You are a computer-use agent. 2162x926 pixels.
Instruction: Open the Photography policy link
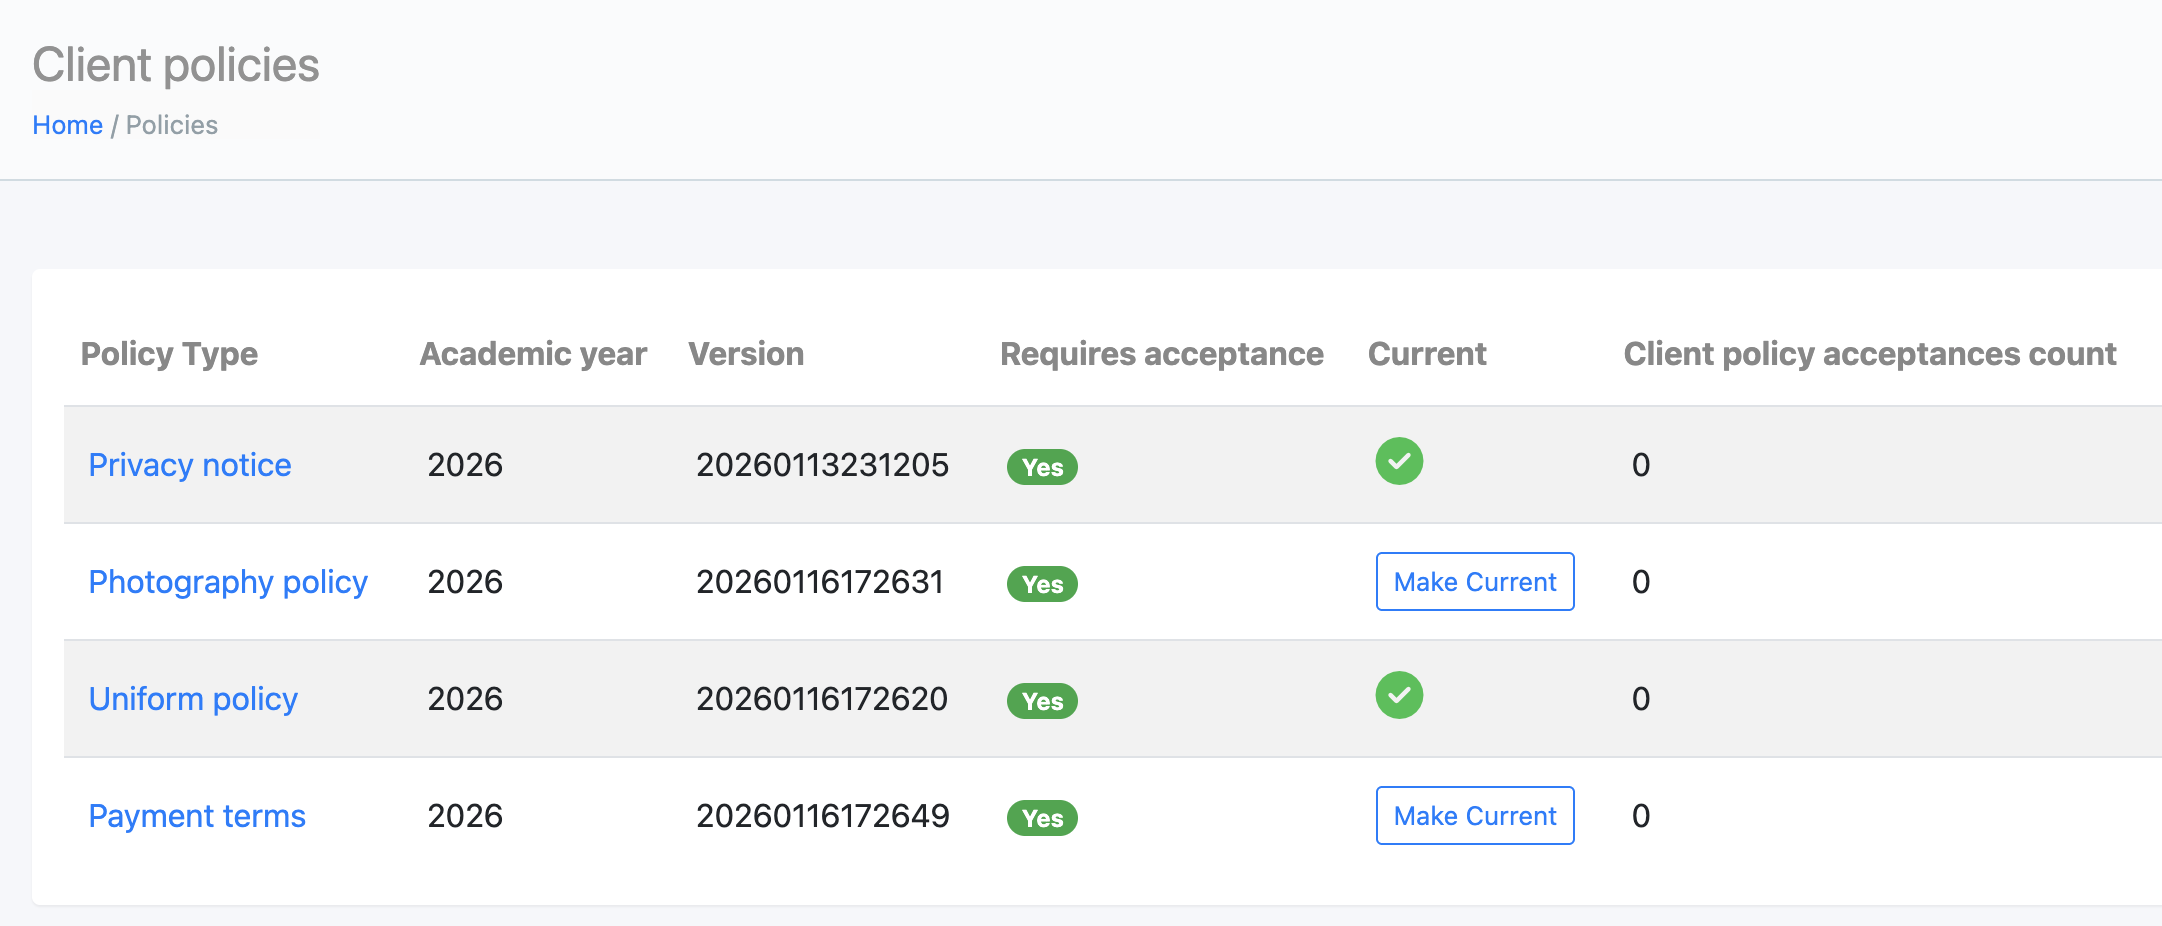click(x=228, y=582)
